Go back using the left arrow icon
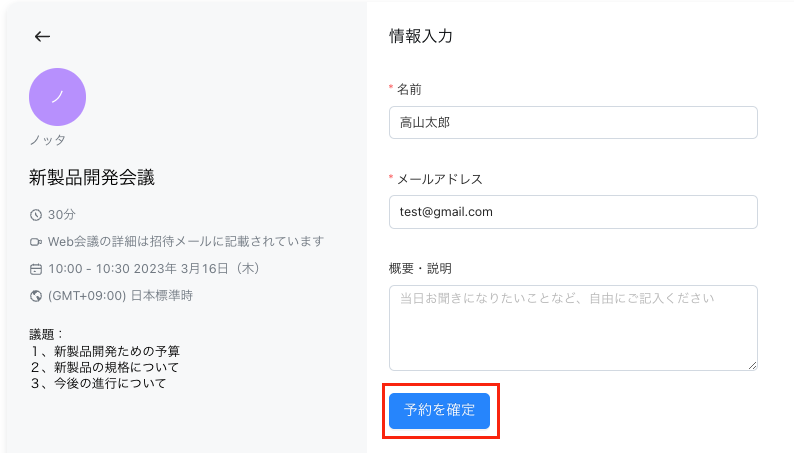Screen dimensions: 794x453 42,36
